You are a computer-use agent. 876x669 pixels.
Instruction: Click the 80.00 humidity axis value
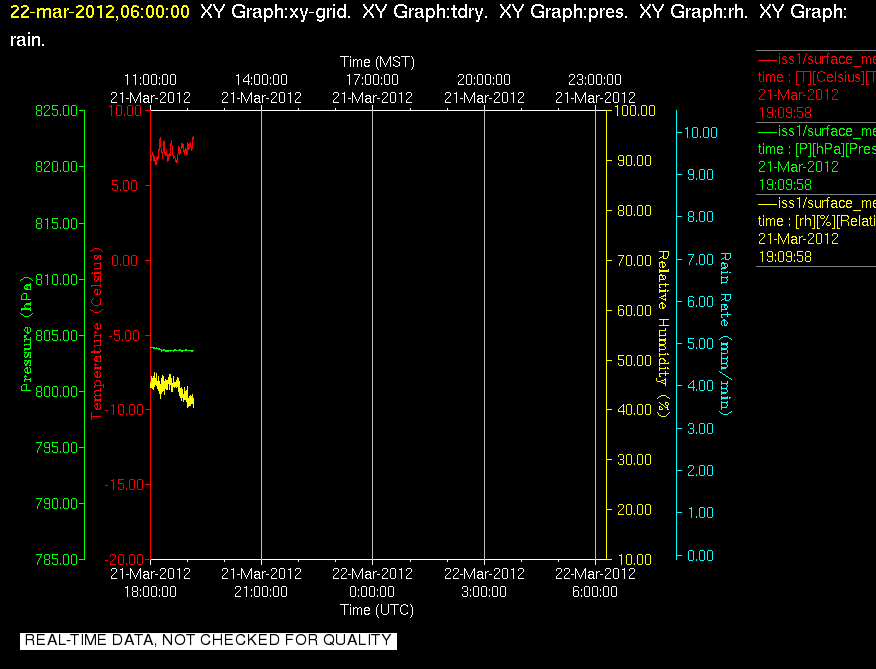635,211
